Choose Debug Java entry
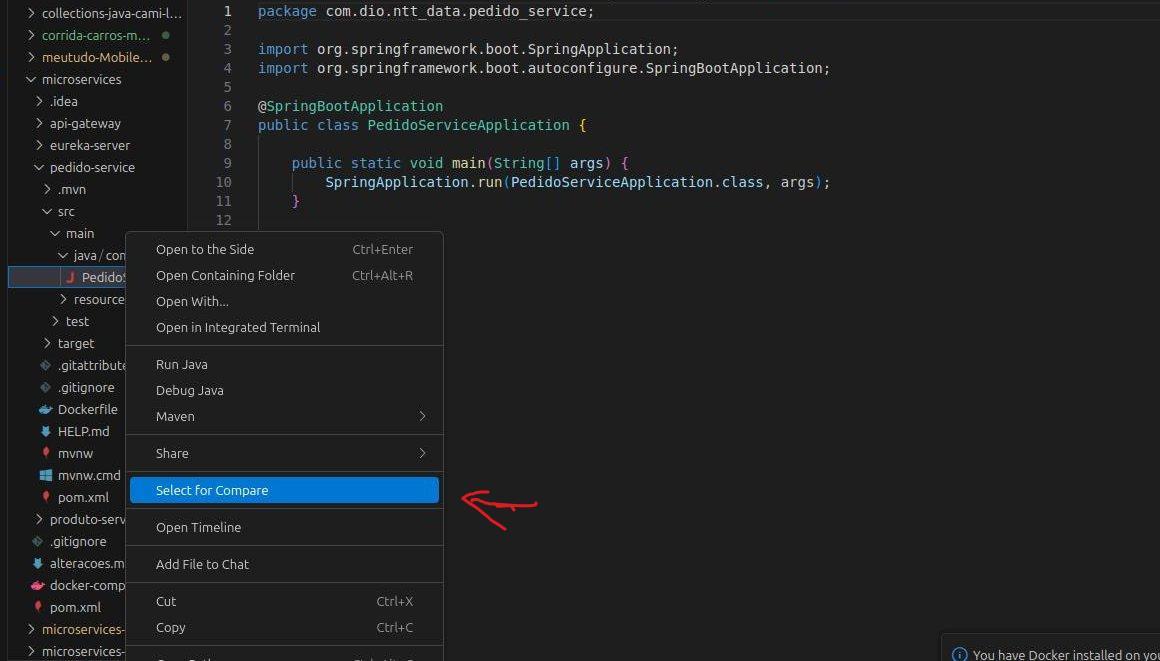This screenshot has width=1160, height=661. pos(284,390)
